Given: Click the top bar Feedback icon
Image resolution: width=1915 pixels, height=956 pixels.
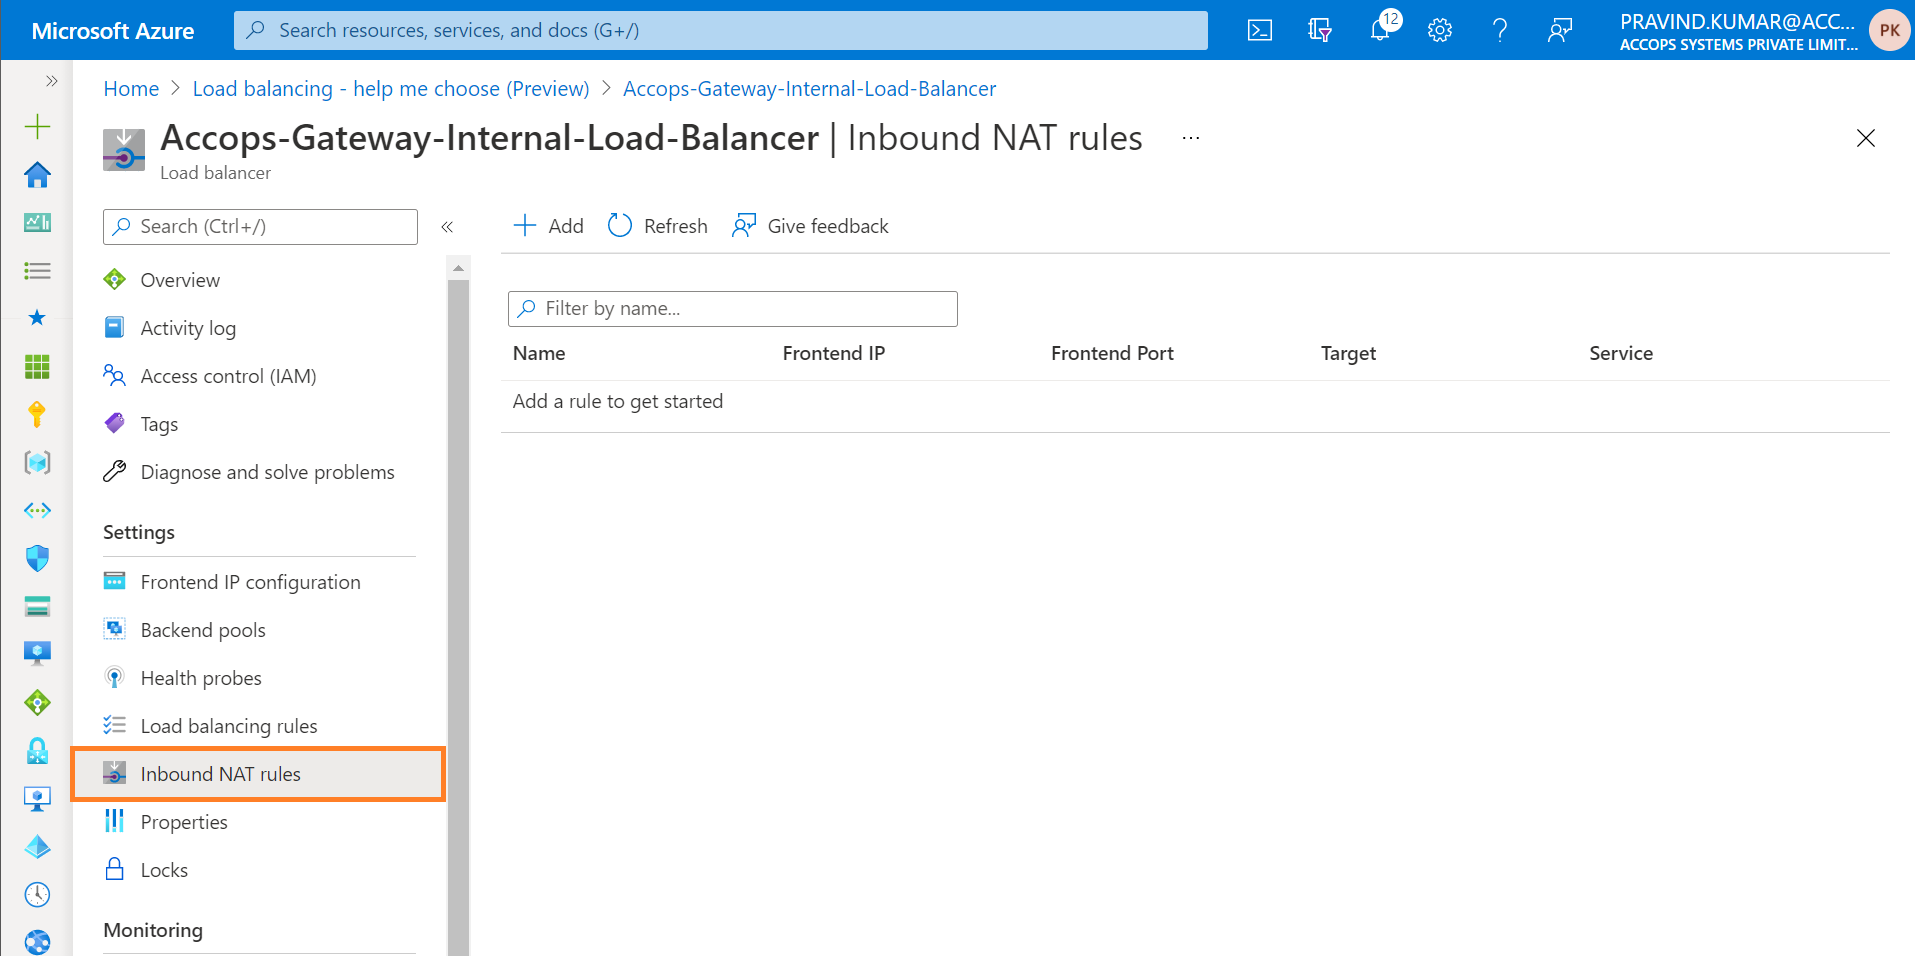Looking at the screenshot, I should (x=1560, y=30).
